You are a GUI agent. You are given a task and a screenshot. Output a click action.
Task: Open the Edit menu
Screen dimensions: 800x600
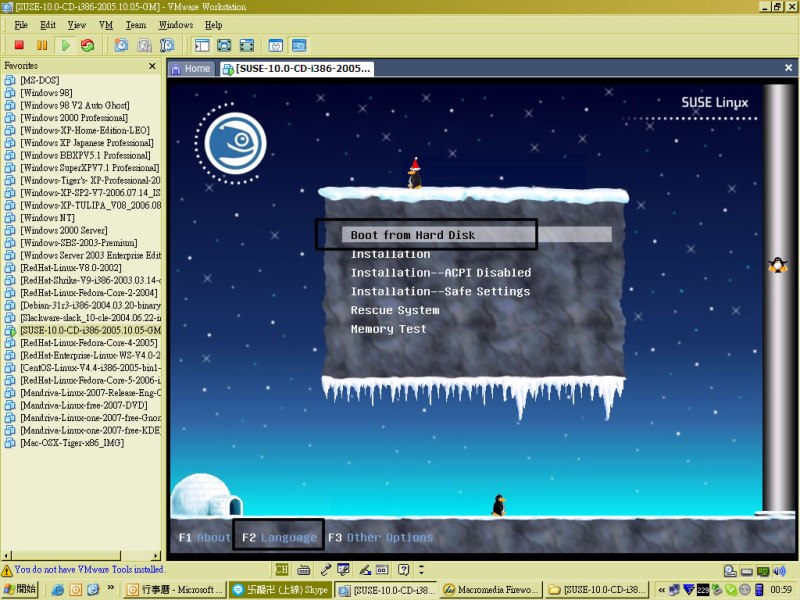(48, 25)
